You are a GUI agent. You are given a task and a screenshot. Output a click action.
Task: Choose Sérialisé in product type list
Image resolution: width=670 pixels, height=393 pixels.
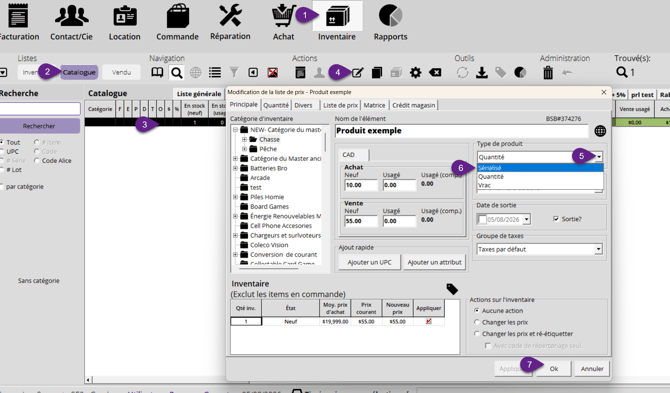[x=540, y=168]
